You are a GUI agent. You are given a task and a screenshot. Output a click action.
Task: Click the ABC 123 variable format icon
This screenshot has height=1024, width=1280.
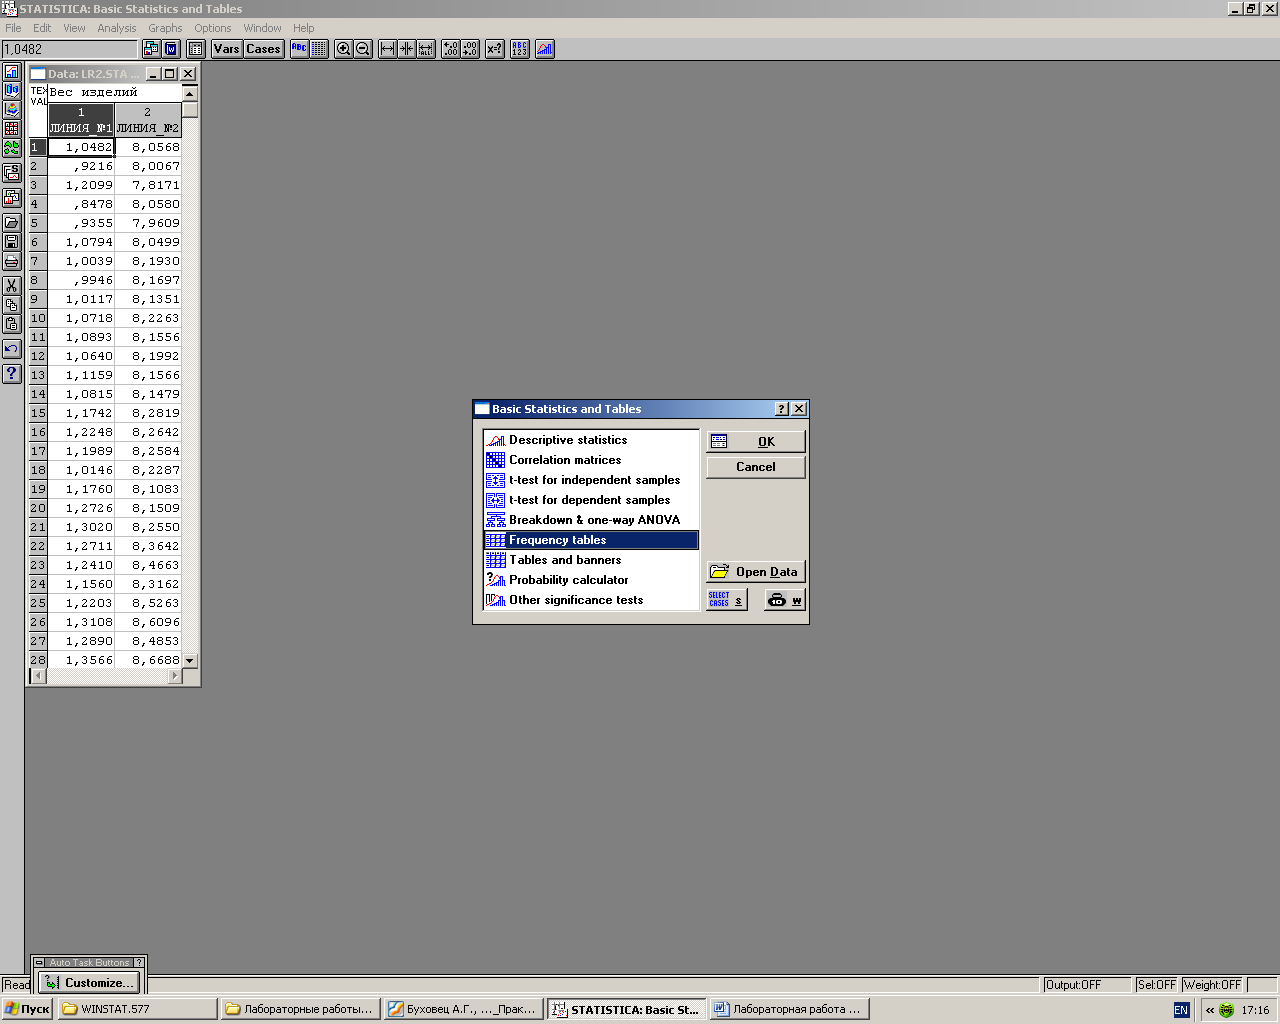(520, 49)
